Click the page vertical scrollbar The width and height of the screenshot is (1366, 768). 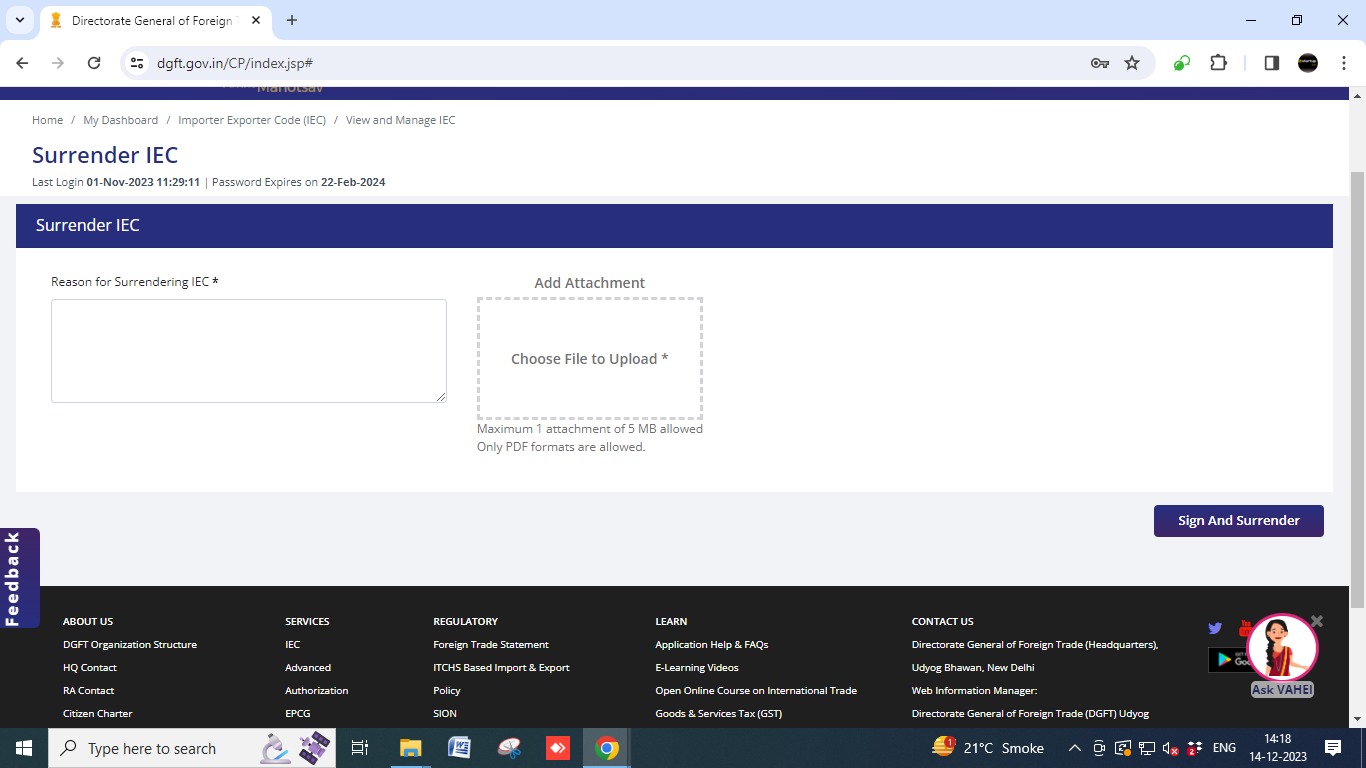pyautogui.click(x=1357, y=390)
